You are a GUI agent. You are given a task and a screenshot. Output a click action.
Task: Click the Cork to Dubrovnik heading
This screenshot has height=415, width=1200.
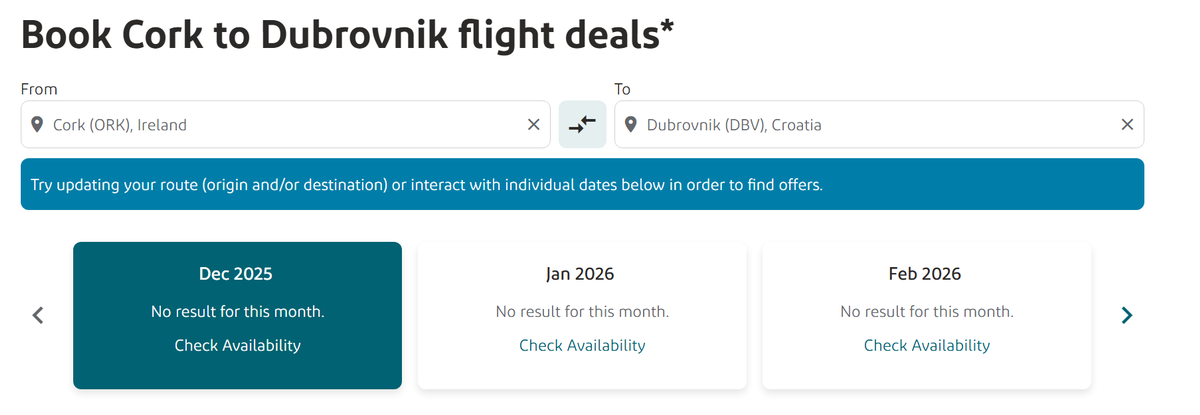click(x=347, y=35)
